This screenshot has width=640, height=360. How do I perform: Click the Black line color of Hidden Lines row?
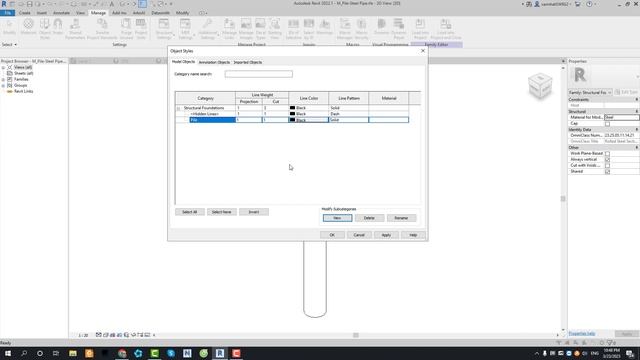pos(309,114)
